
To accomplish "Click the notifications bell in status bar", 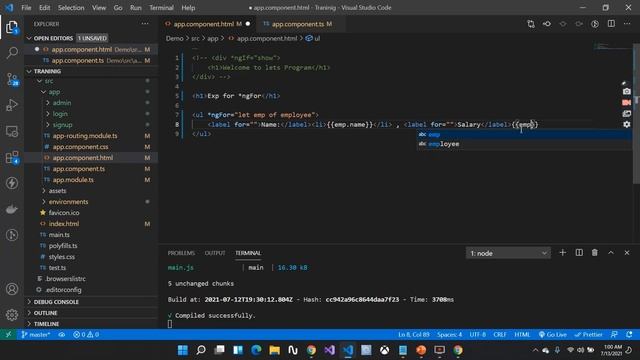I will tap(629, 334).
